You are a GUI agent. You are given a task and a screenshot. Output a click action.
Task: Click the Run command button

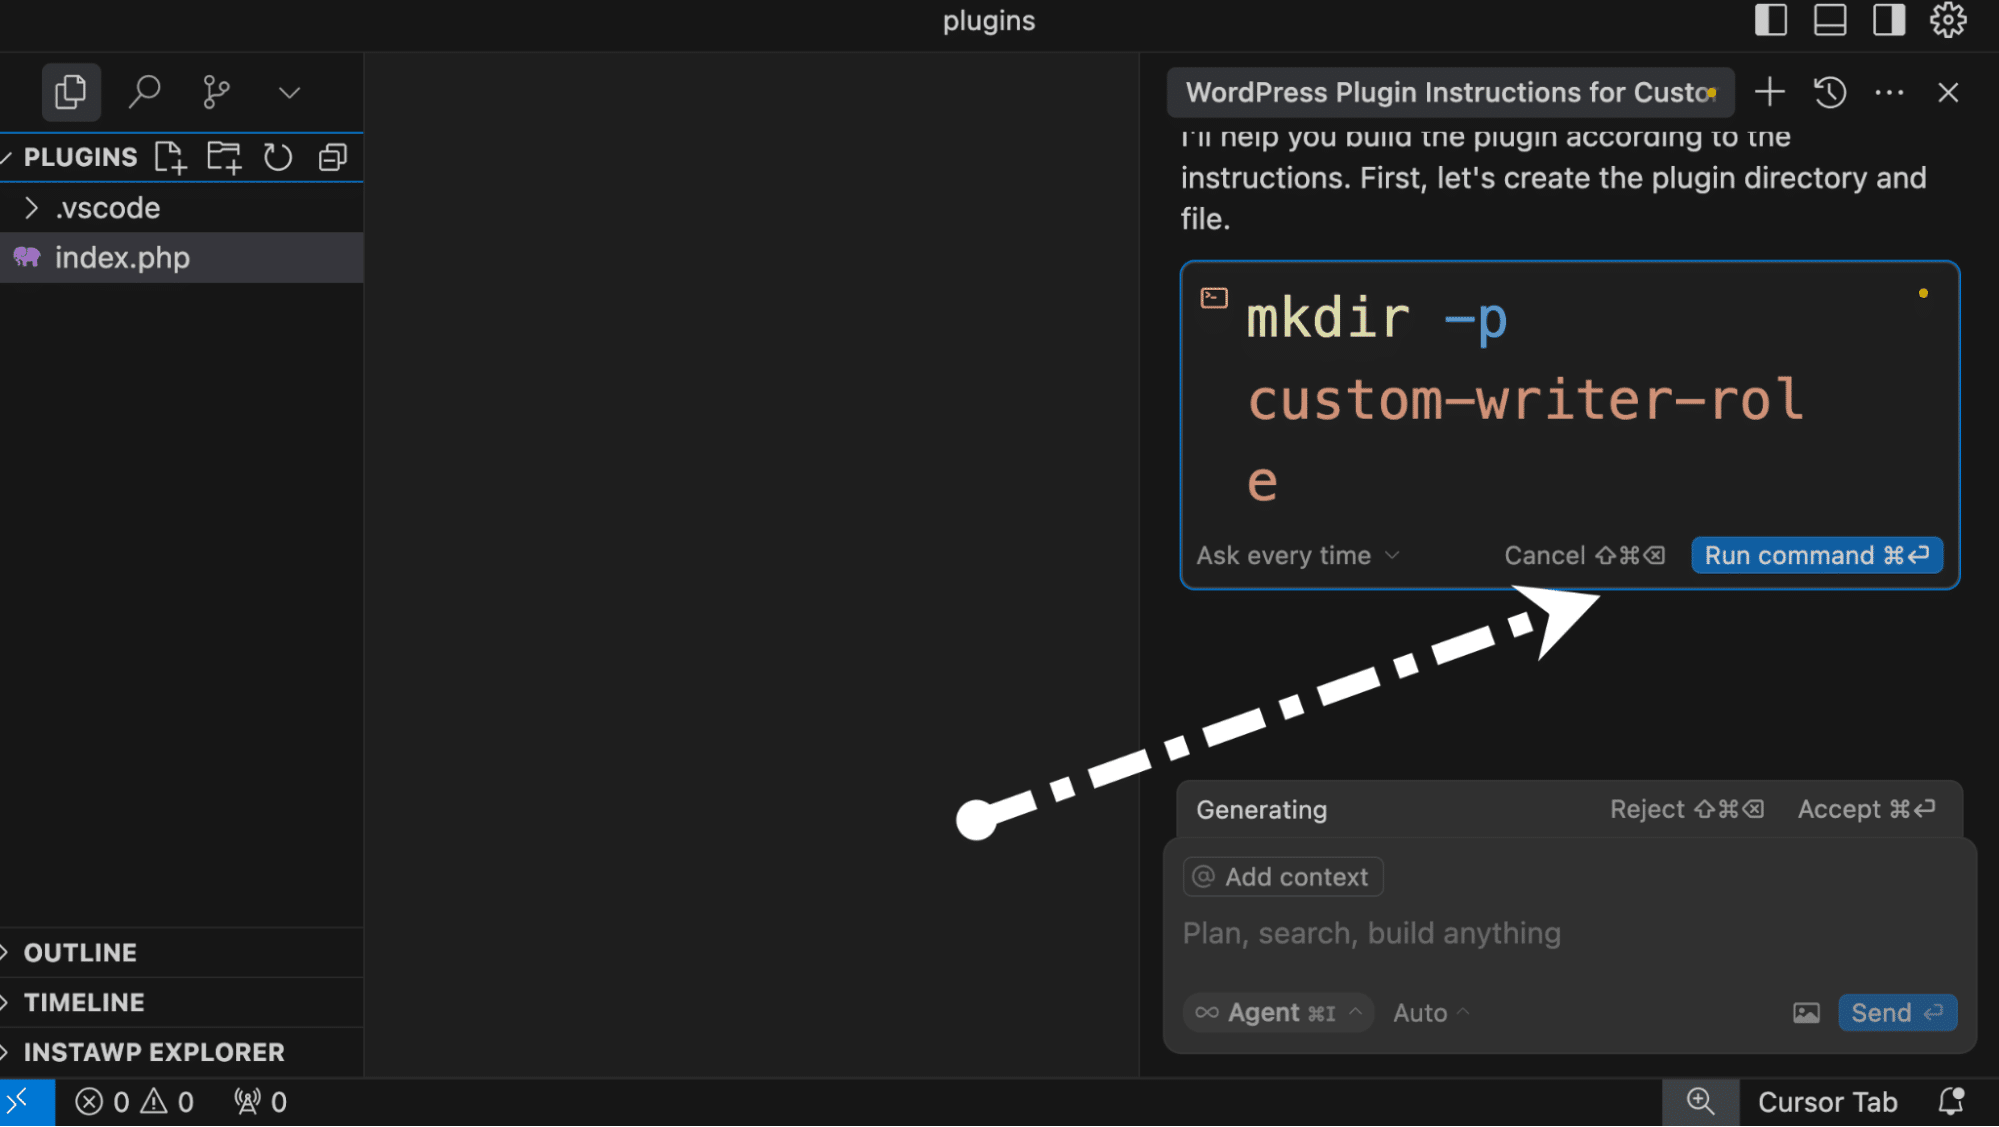(1816, 555)
